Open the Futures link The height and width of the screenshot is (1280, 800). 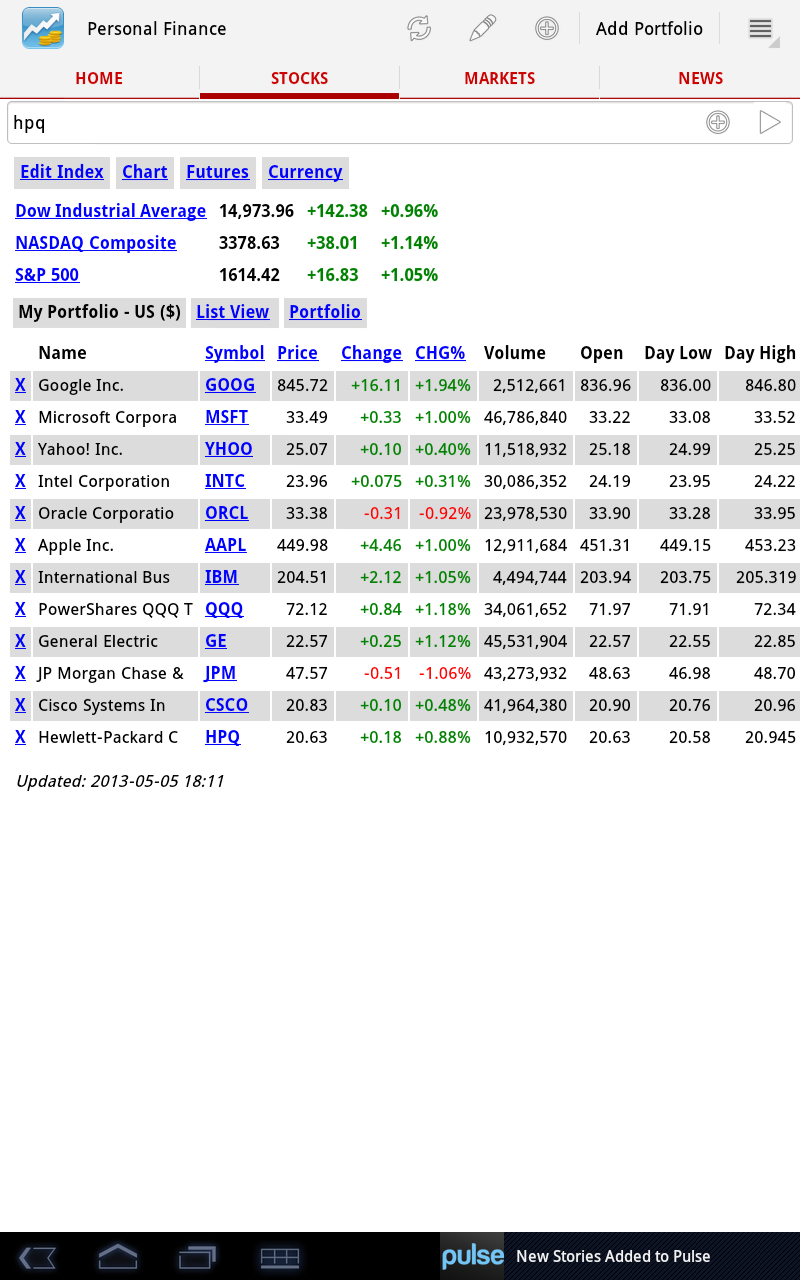217,172
